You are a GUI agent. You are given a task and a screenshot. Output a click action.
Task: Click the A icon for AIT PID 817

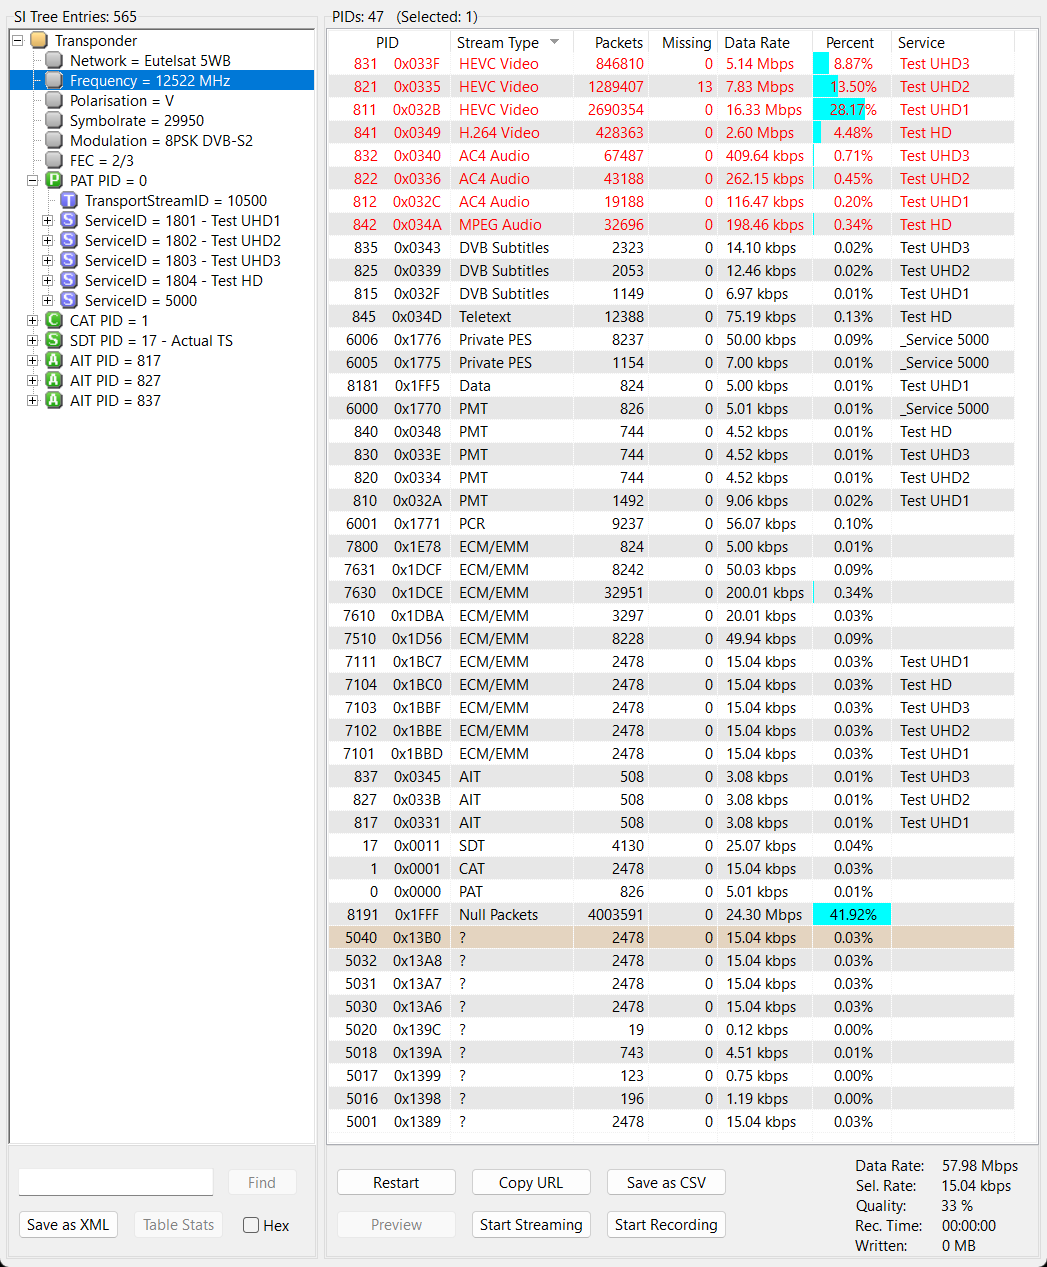[54, 361]
